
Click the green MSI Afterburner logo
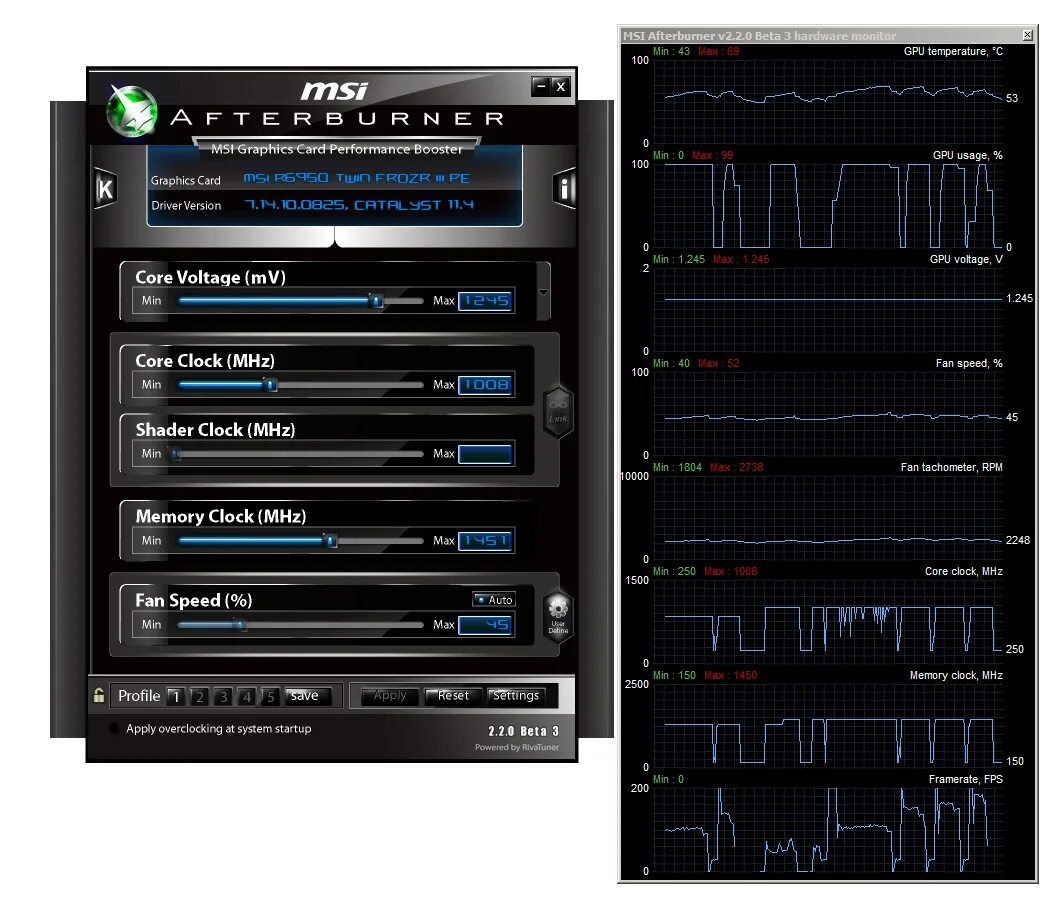[x=132, y=112]
